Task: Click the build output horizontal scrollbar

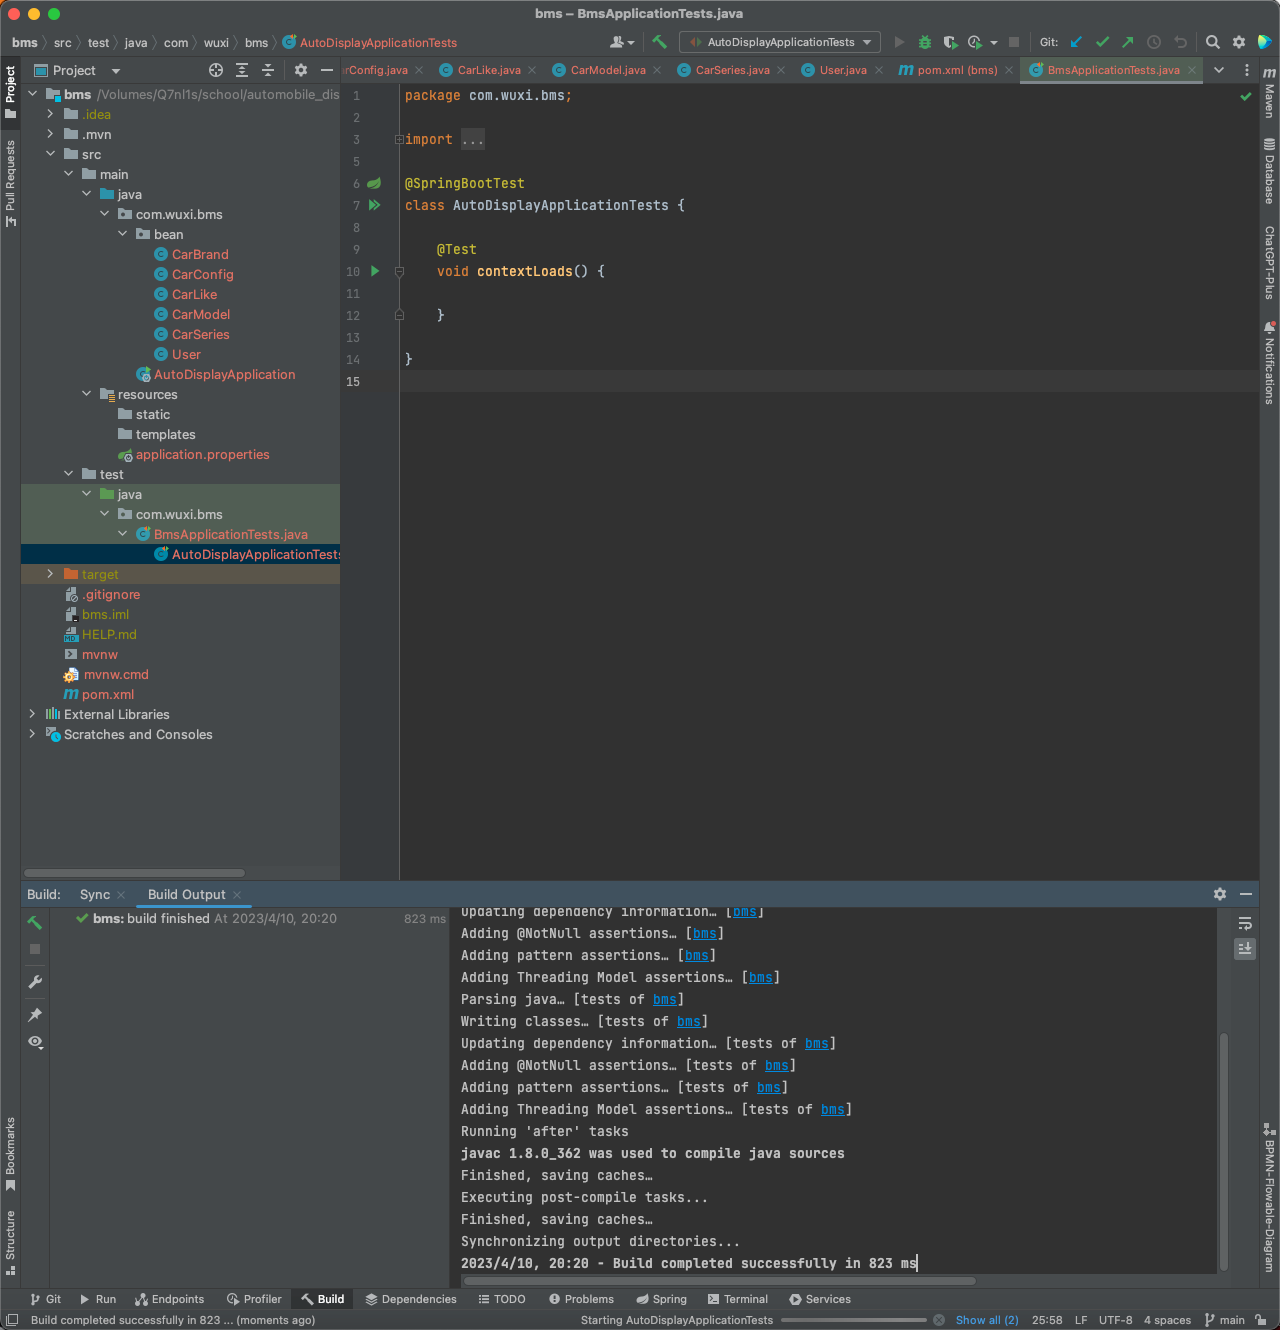Action: click(x=719, y=1281)
